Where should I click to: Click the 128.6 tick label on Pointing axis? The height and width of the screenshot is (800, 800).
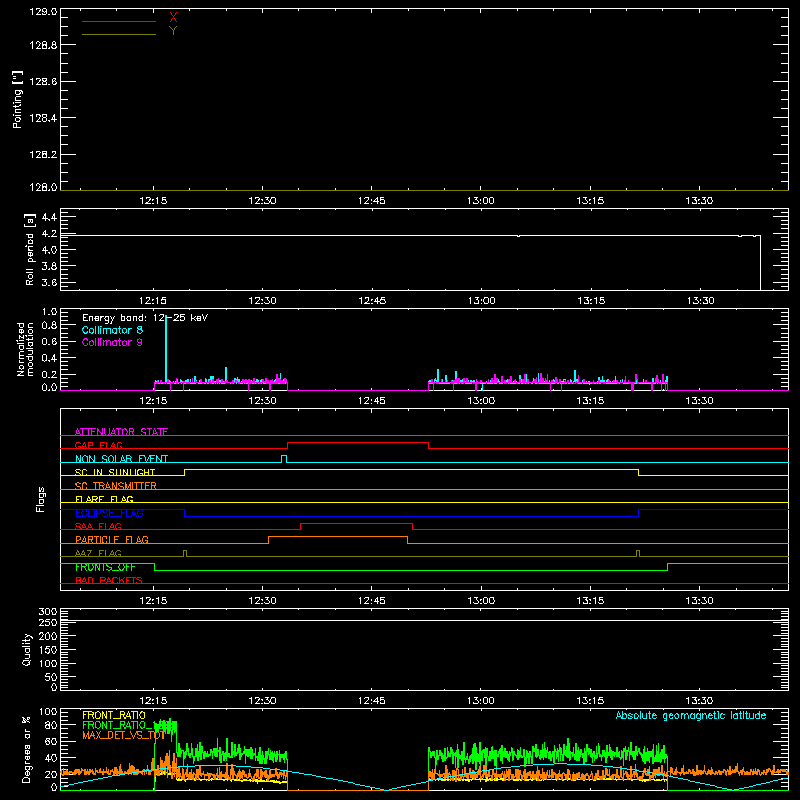click(x=43, y=82)
